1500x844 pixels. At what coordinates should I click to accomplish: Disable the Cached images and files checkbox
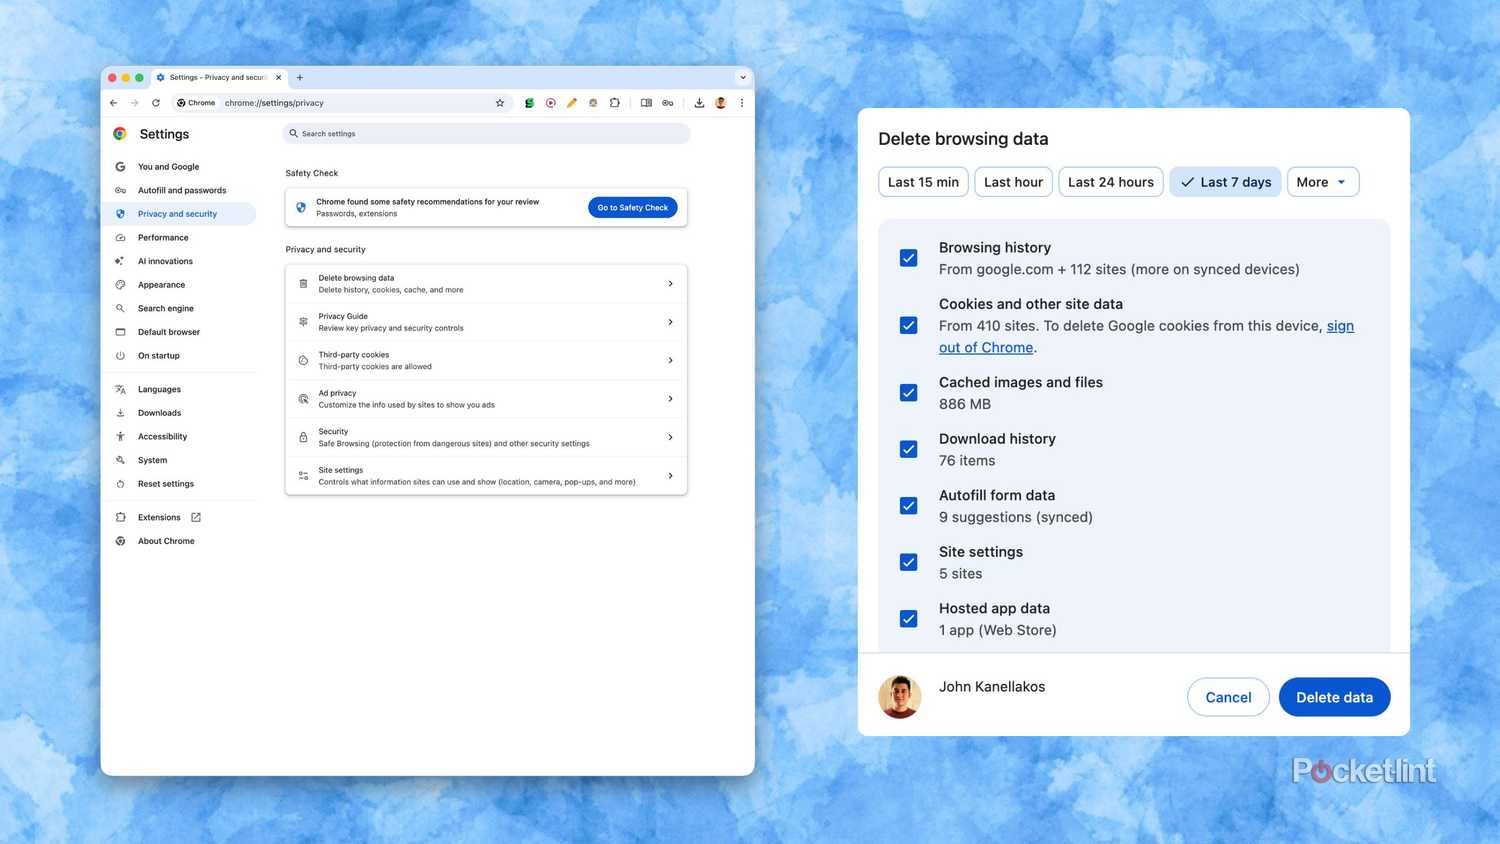click(x=908, y=392)
